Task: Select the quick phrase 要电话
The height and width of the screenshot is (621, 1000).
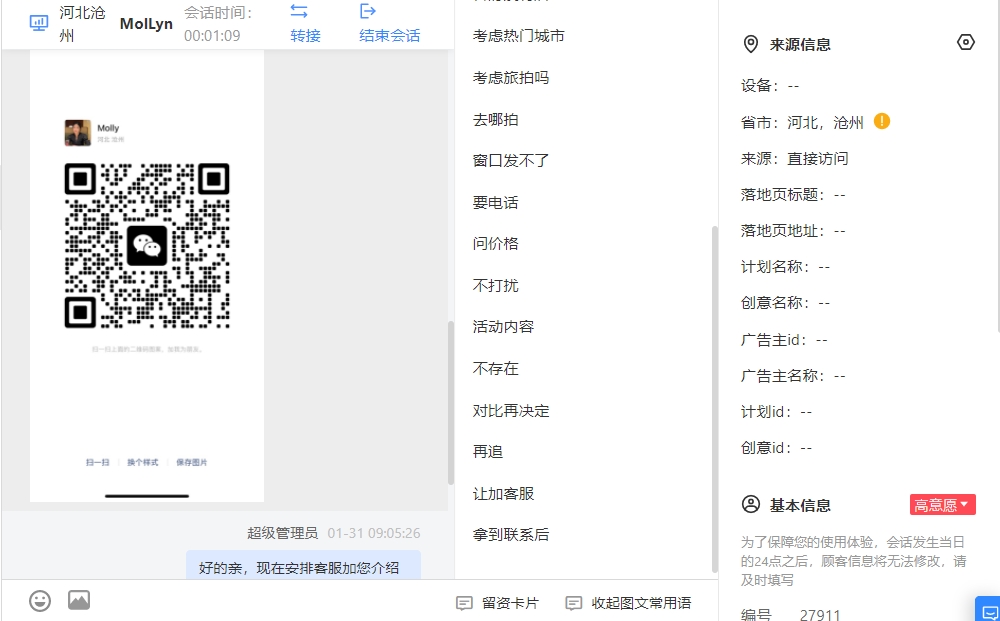Action: (x=496, y=203)
